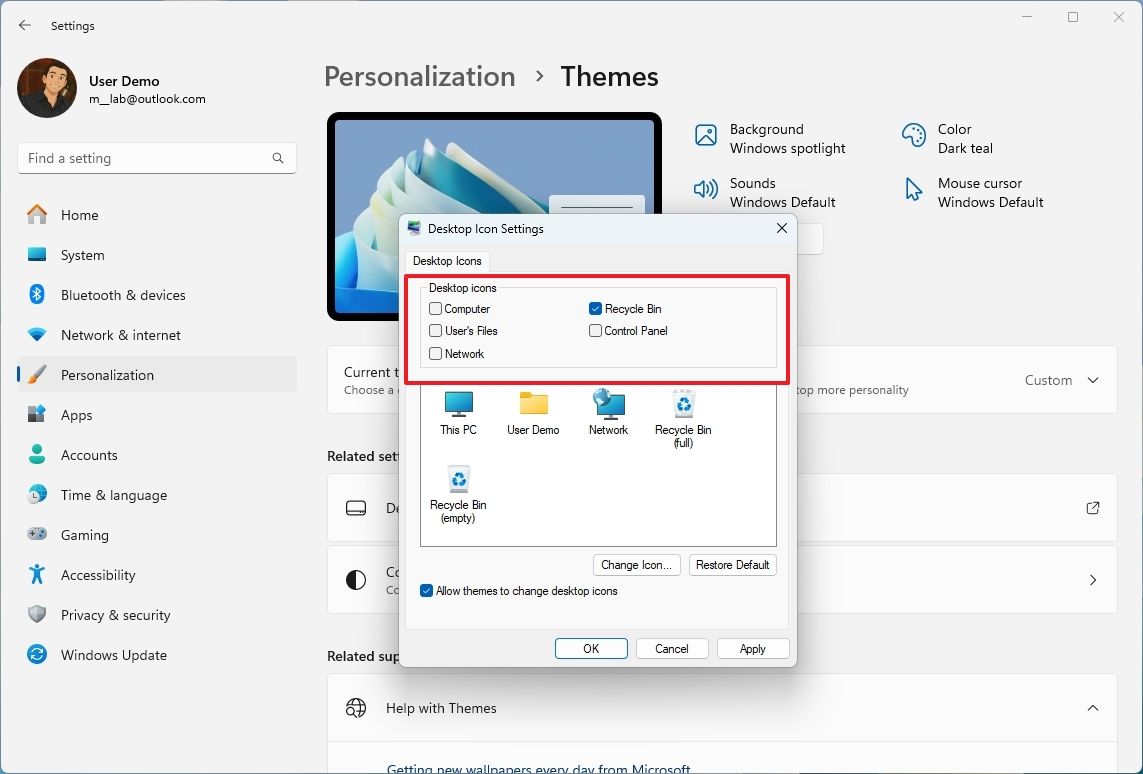
Task: Uncheck the Recycle Bin checkbox
Action: (x=596, y=309)
